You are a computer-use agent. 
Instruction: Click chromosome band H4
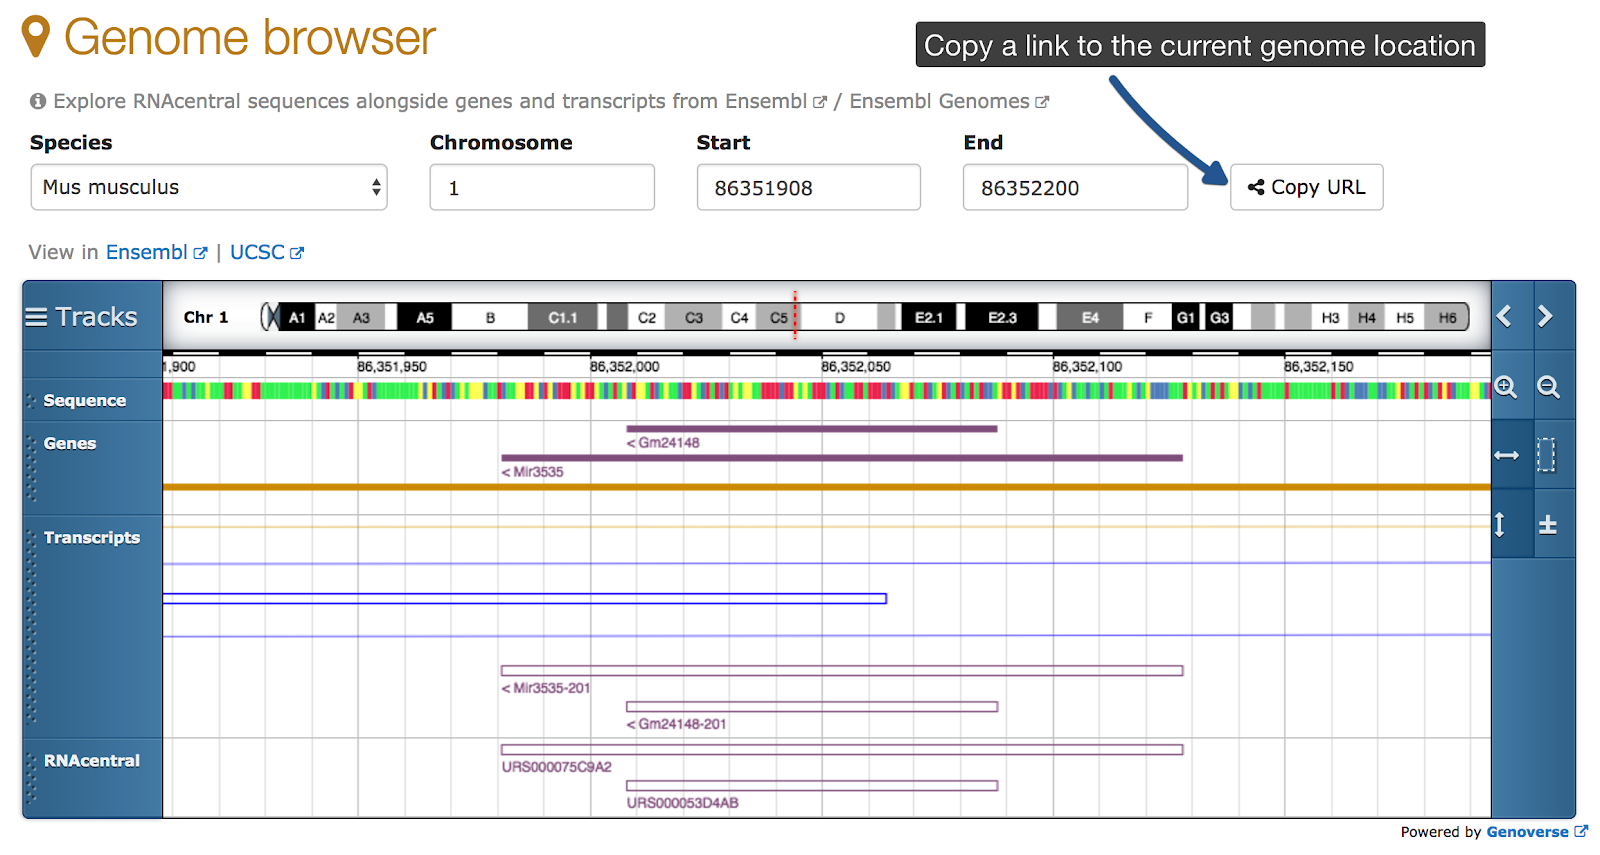[1367, 318]
